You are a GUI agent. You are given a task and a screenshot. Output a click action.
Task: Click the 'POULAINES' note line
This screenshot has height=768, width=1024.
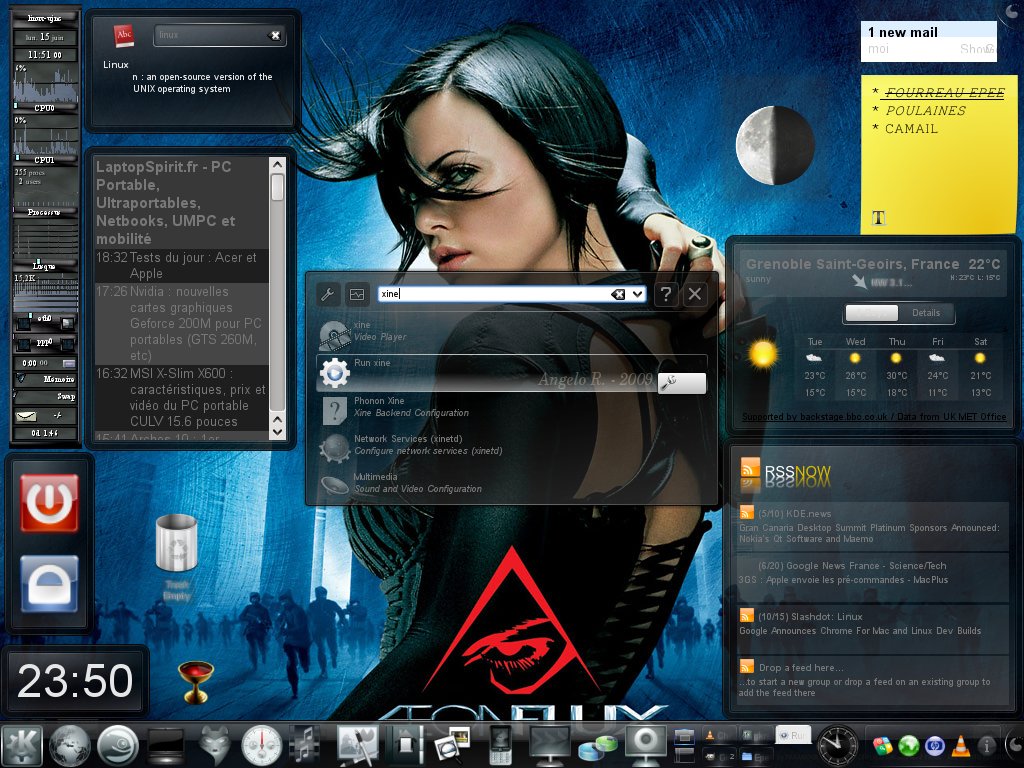[x=925, y=110]
